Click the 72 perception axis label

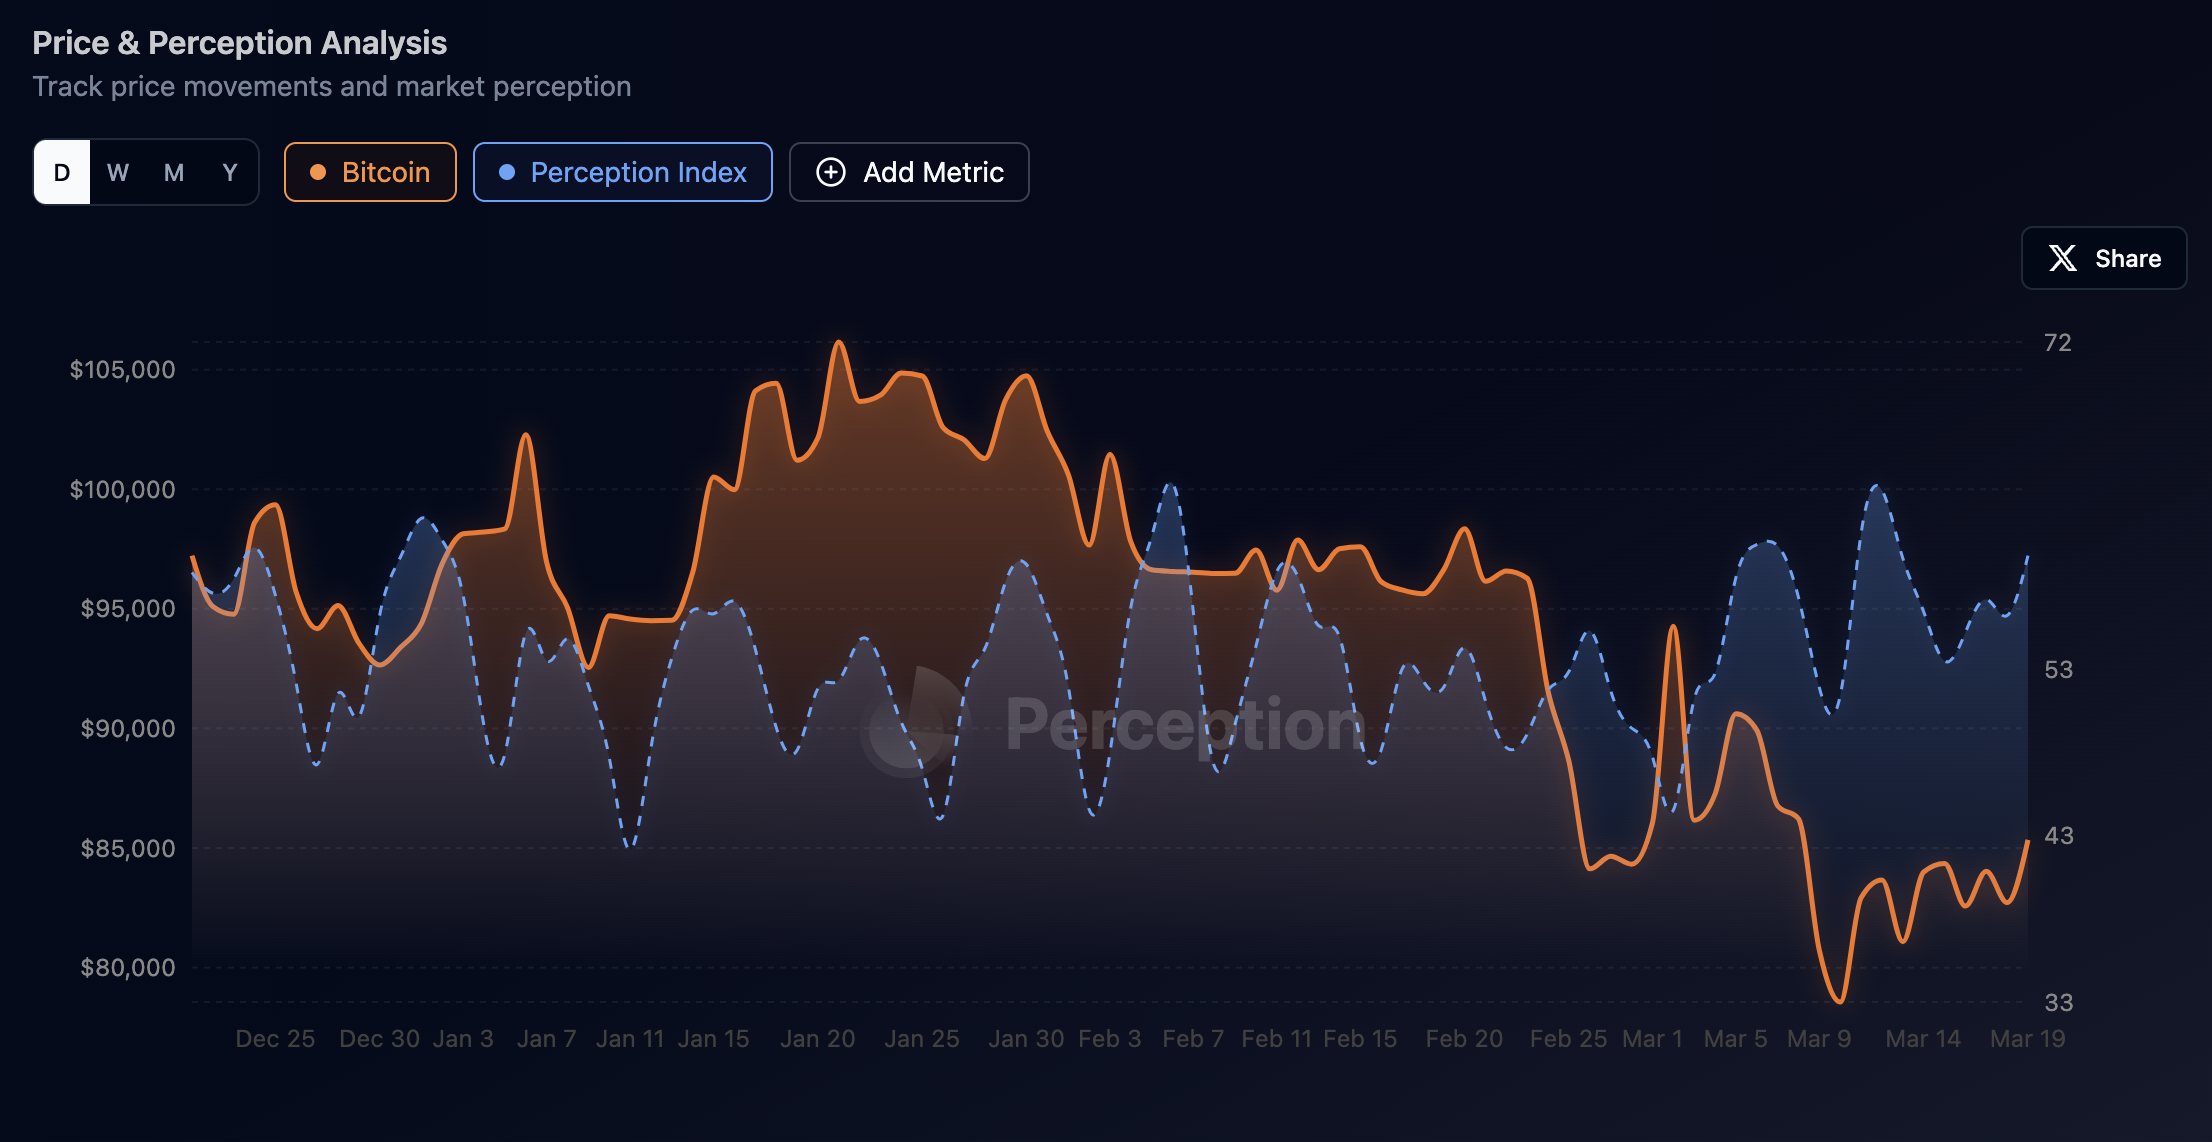(2057, 343)
